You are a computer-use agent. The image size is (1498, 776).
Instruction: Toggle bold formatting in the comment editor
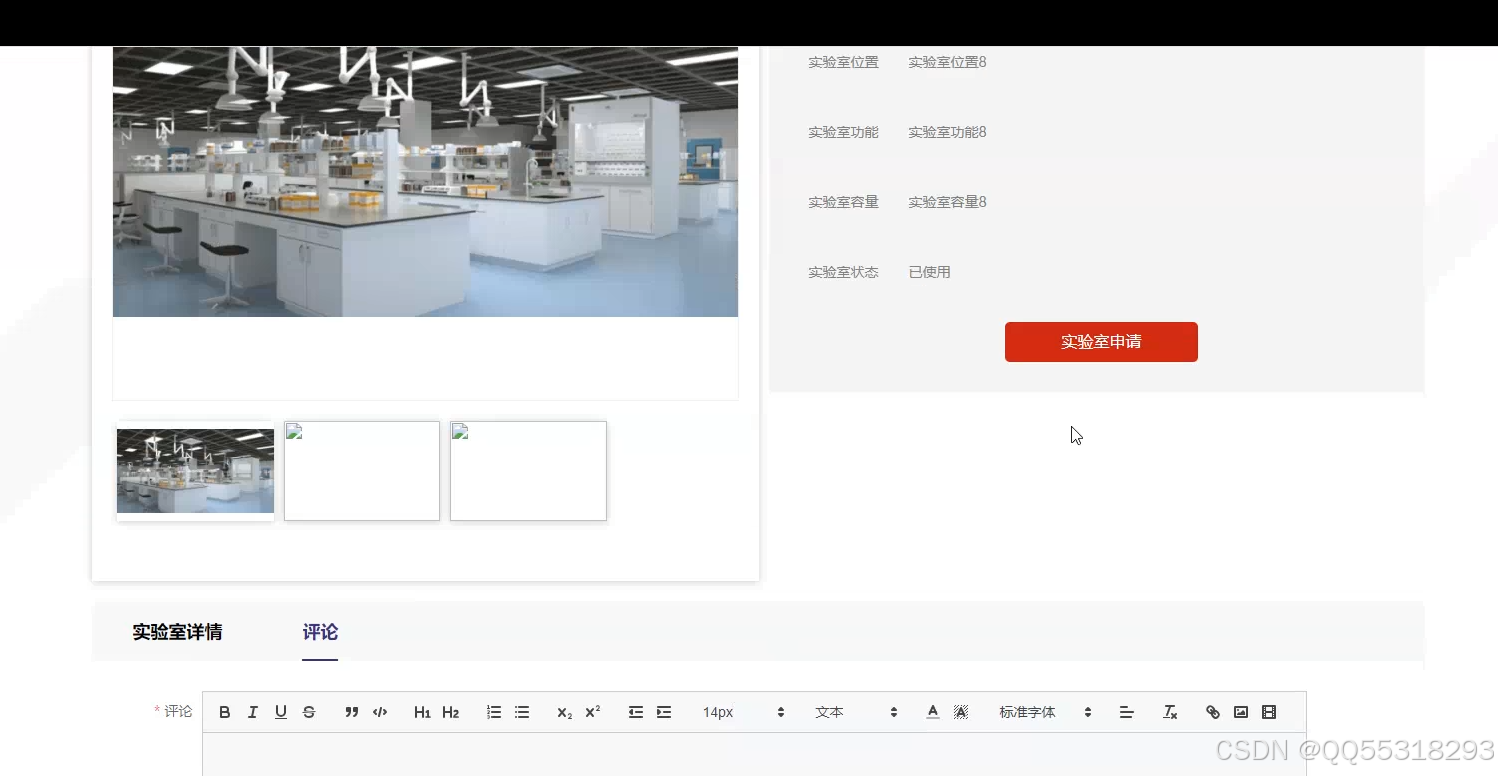[224, 711]
